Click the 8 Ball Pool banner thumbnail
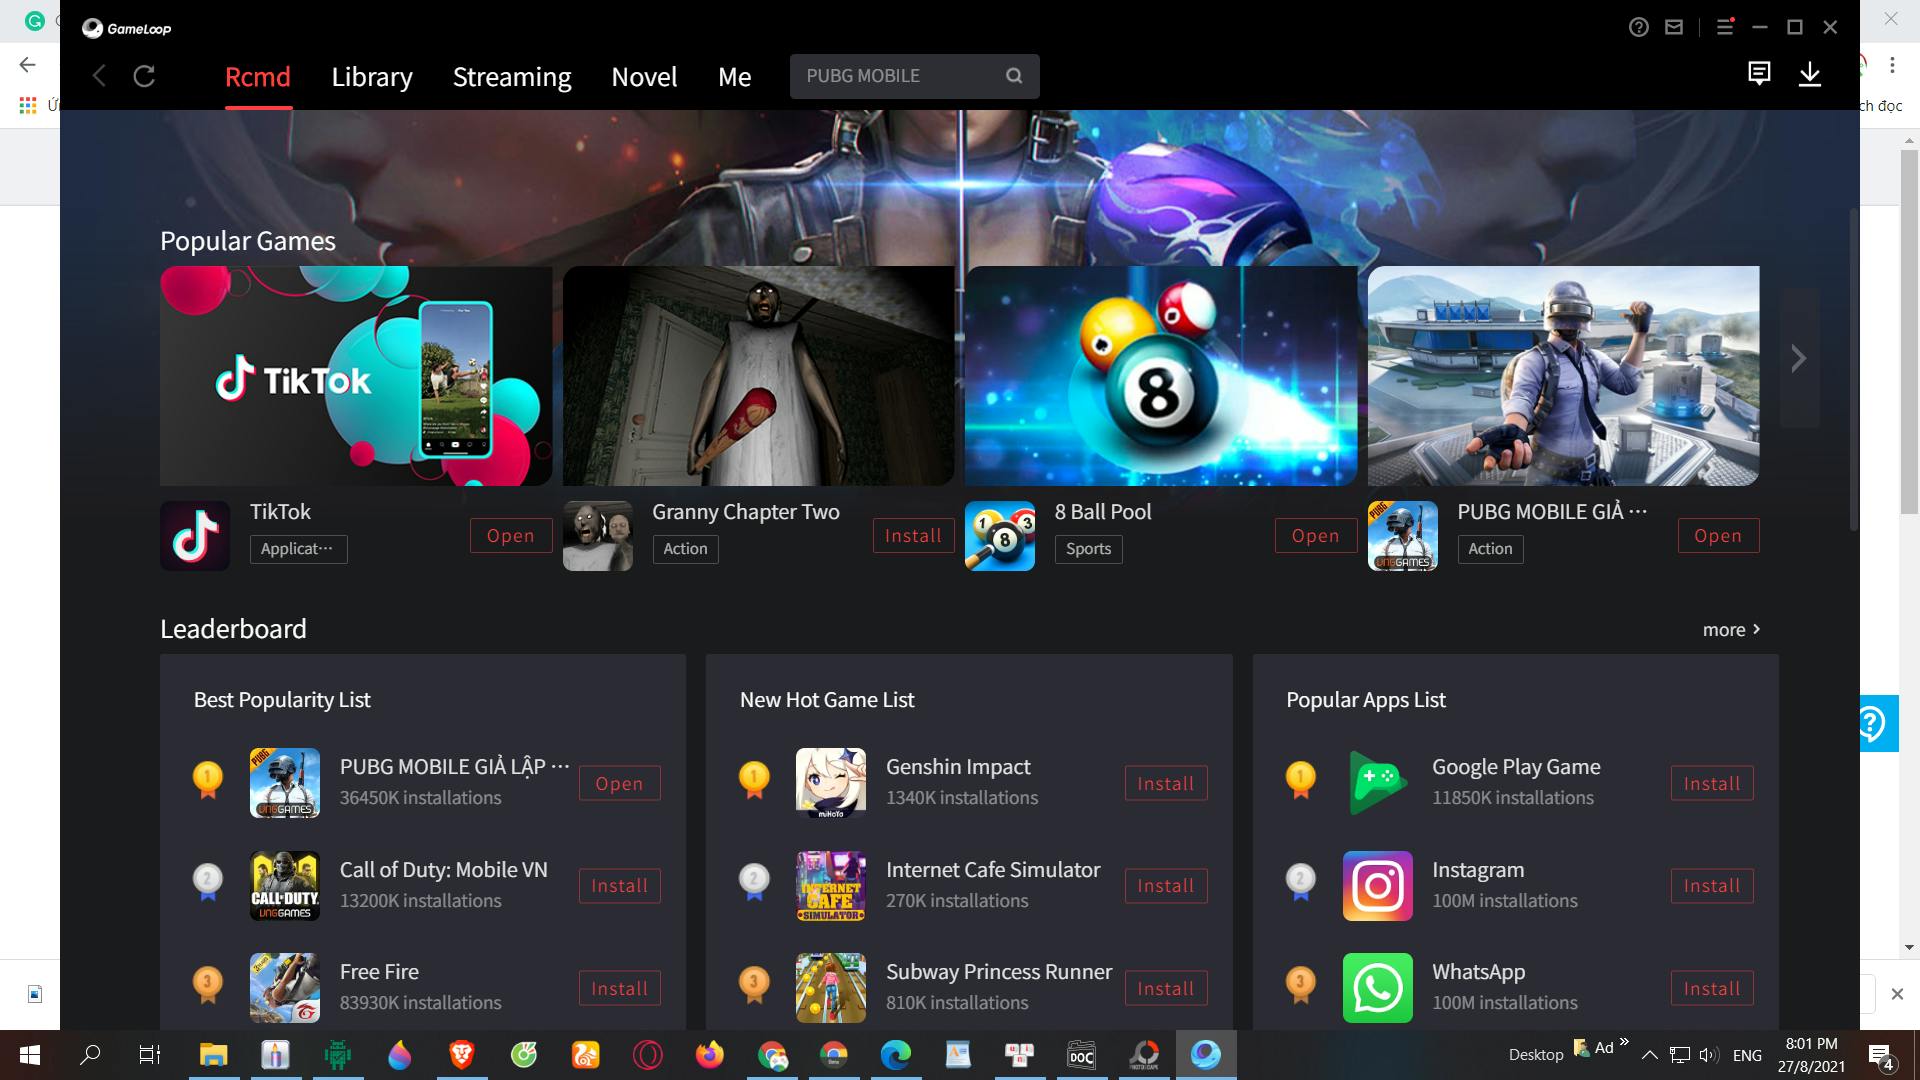 1161,376
